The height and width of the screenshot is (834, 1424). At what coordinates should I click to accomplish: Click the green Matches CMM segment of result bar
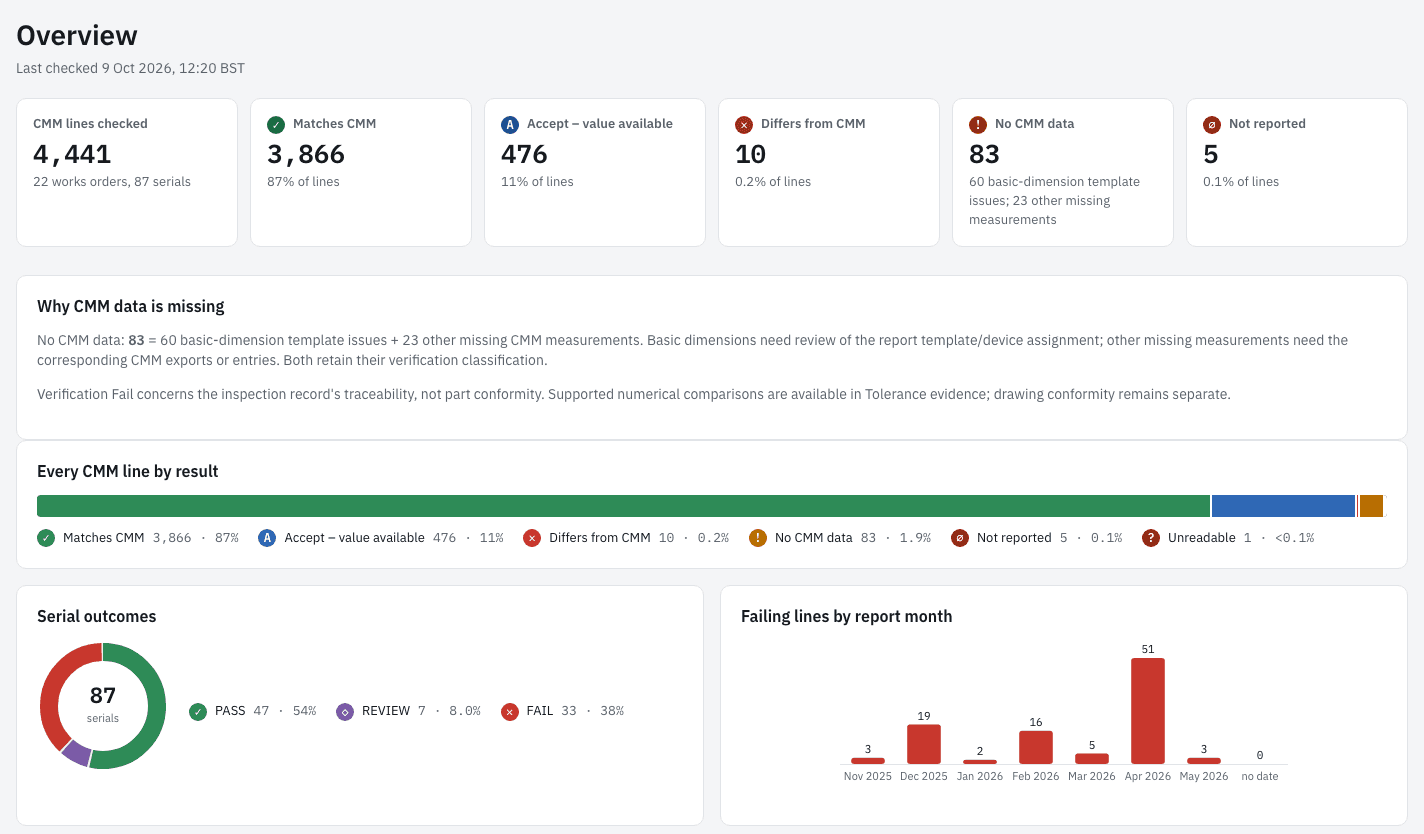623,506
